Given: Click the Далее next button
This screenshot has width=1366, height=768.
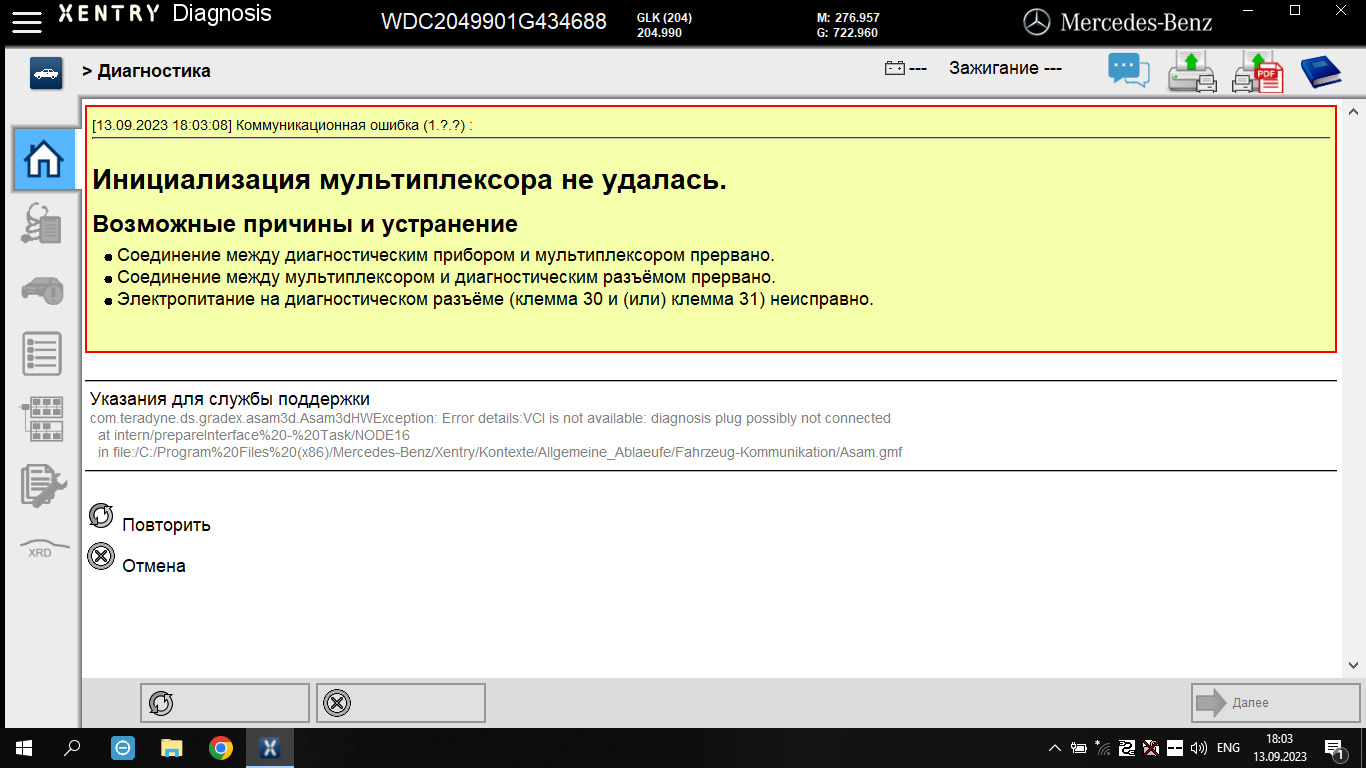Looking at the screenshot, I should click(1275, 703).
